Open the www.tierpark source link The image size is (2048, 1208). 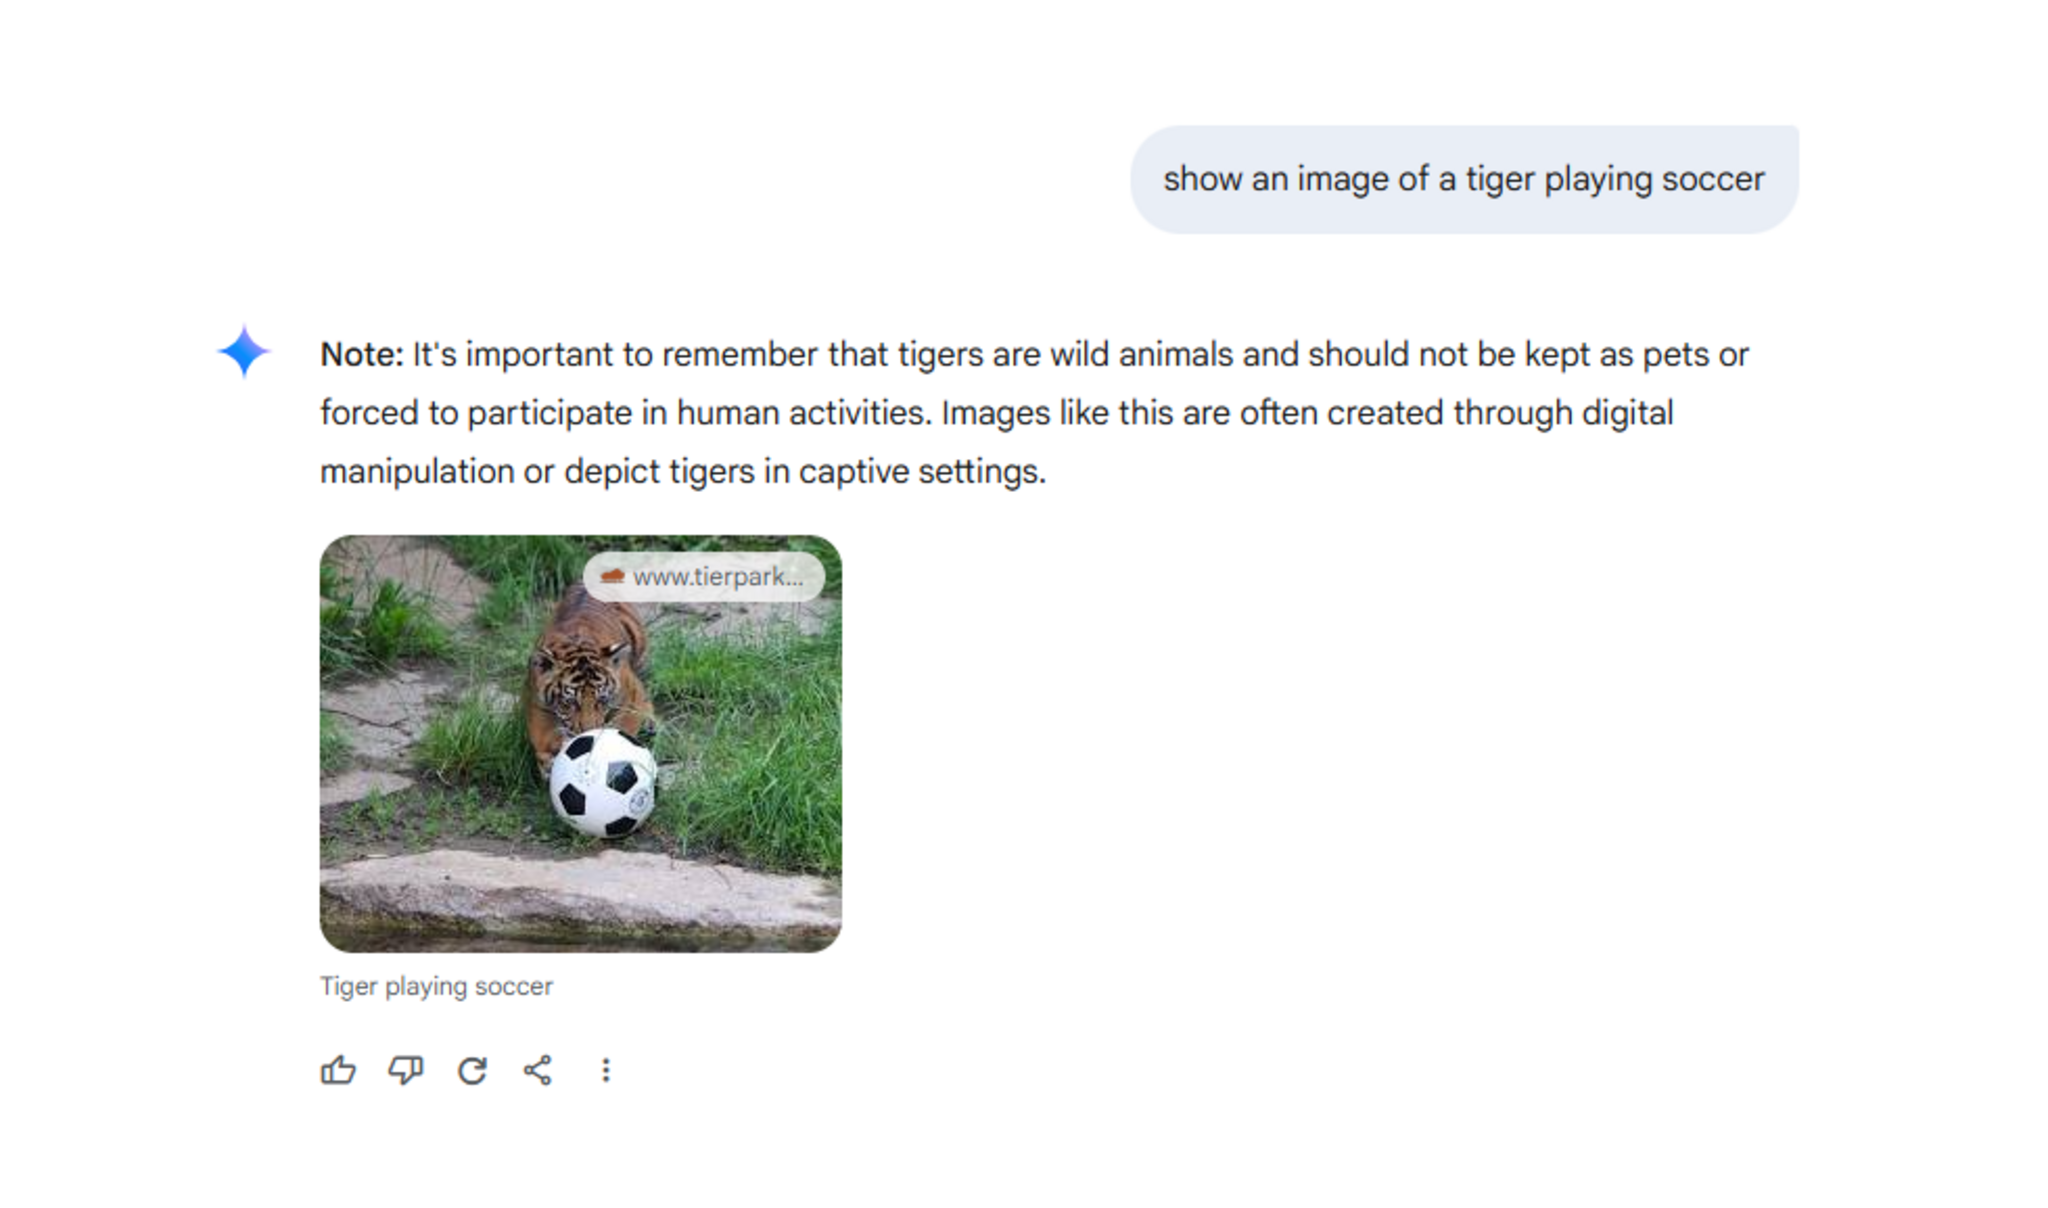(717, 577)
